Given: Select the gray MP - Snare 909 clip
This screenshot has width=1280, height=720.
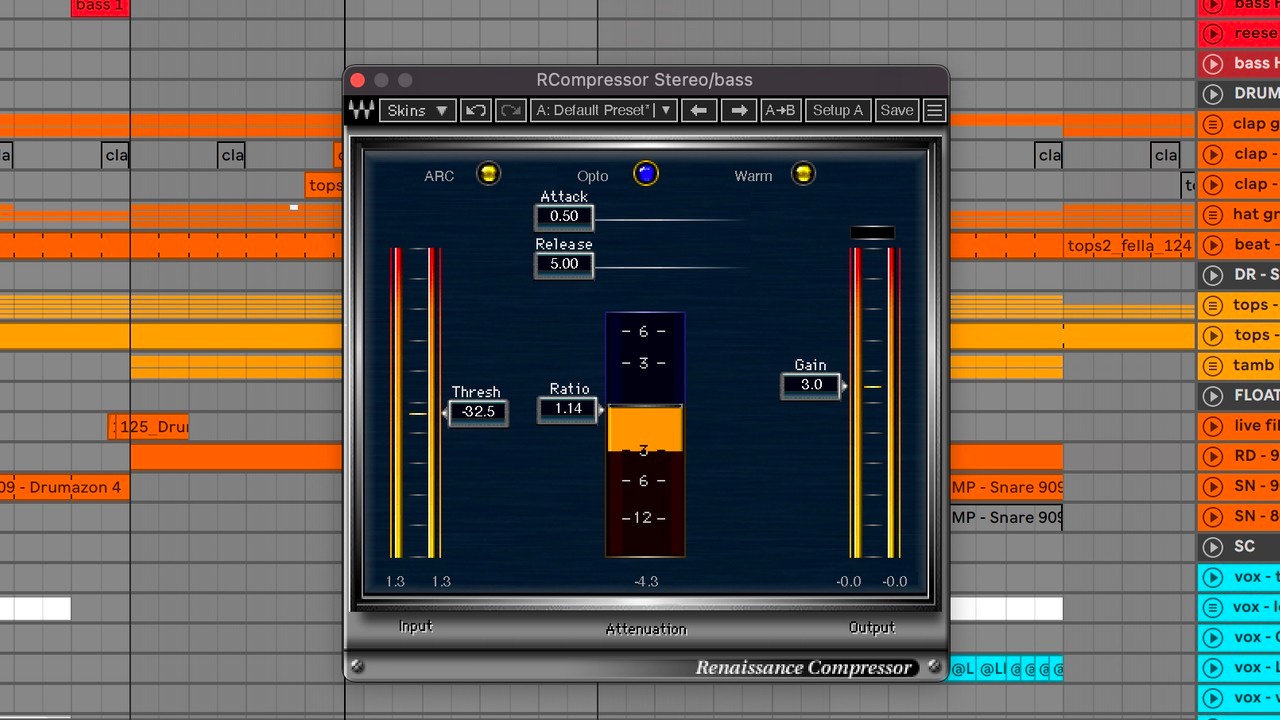Looking at the screenshot, I should 1006,517.
